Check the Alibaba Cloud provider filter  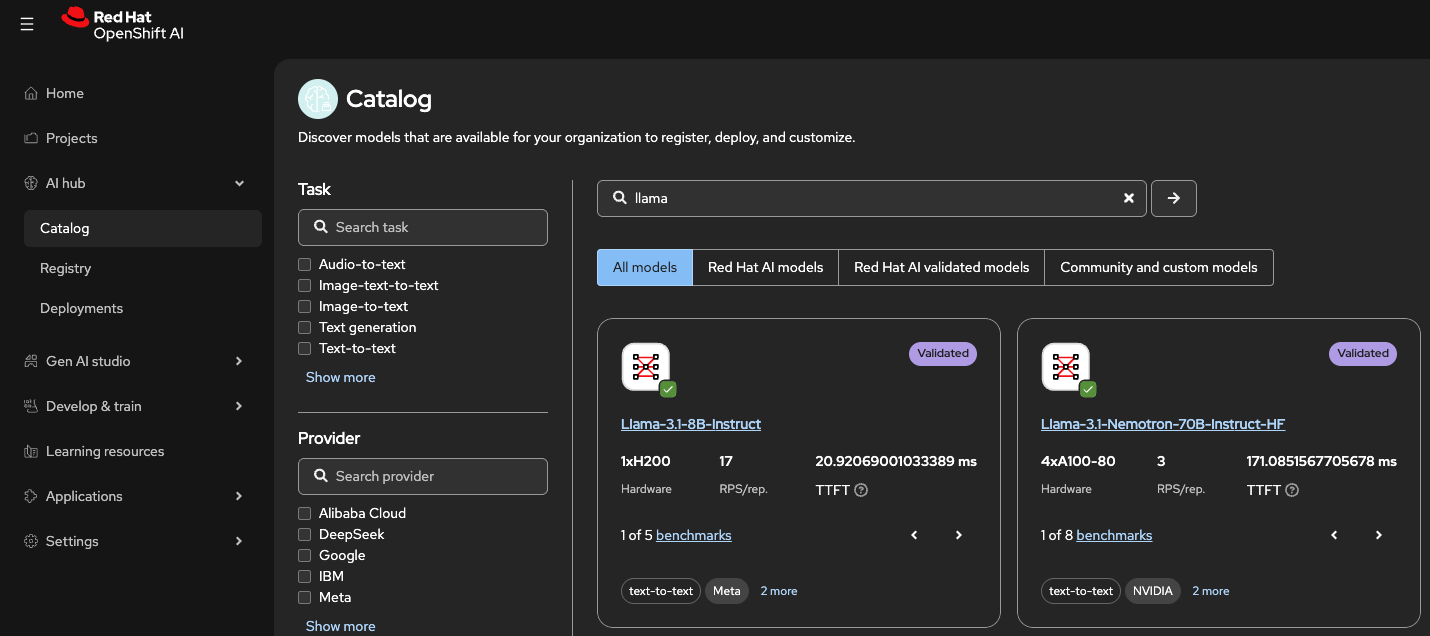pos(305,513)
